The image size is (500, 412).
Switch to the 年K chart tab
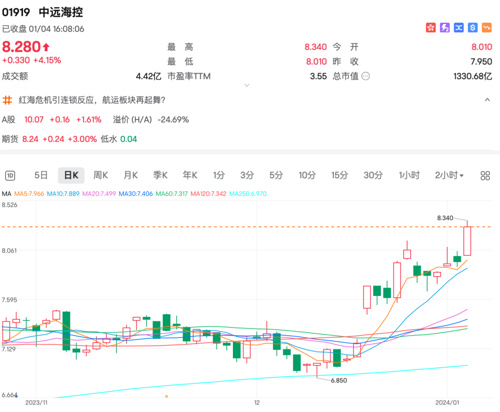pos(190,175)
